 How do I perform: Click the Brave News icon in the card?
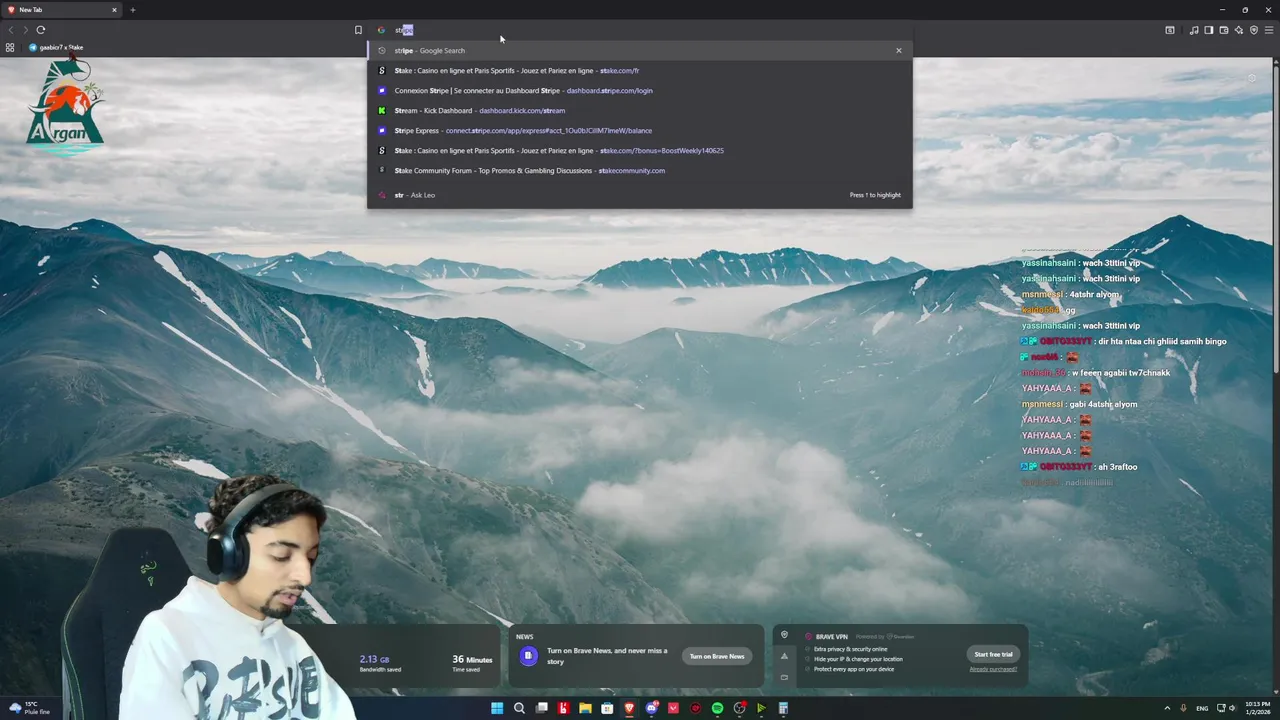click(x=528, y=656)
